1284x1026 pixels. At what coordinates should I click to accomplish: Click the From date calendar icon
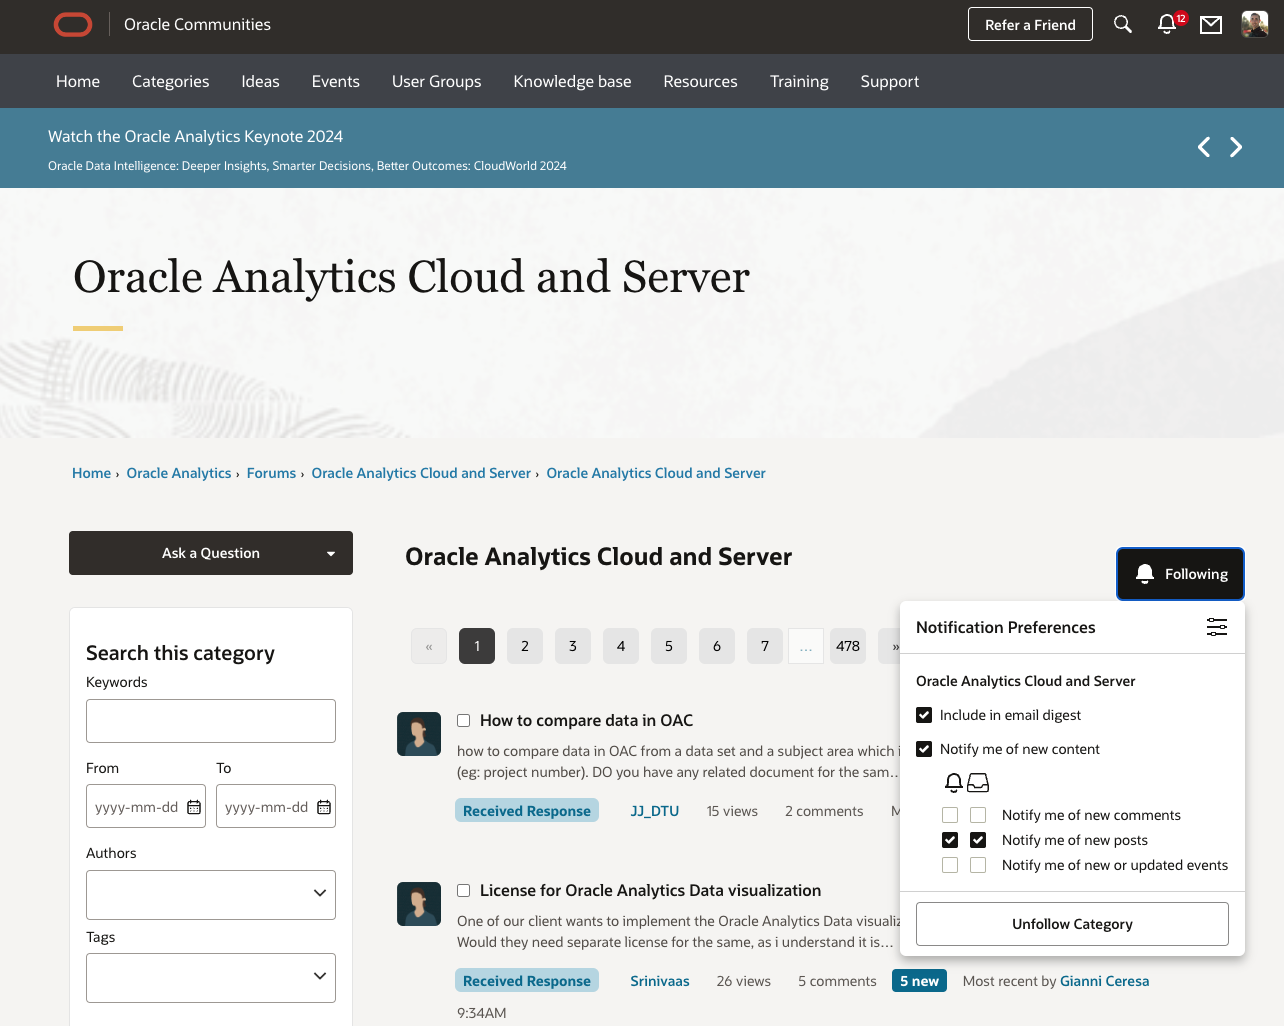194,807
